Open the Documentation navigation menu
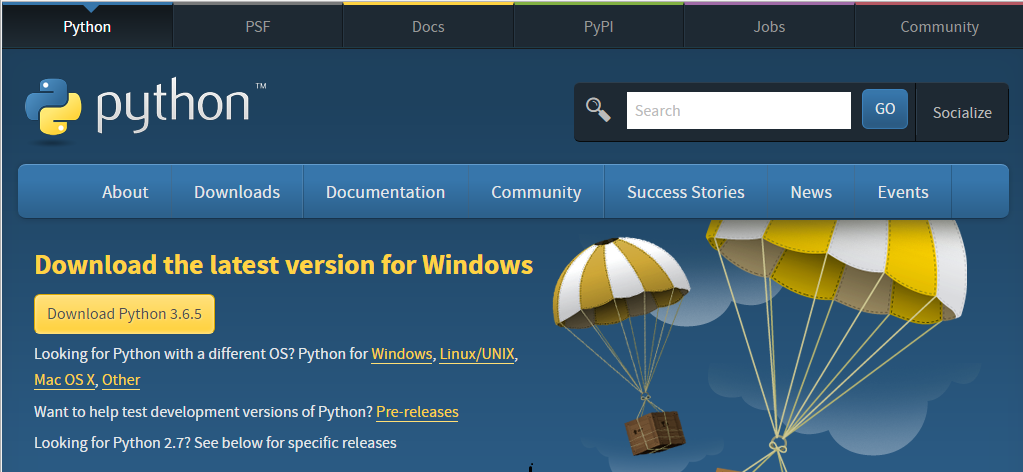 [x=386, y=192]
